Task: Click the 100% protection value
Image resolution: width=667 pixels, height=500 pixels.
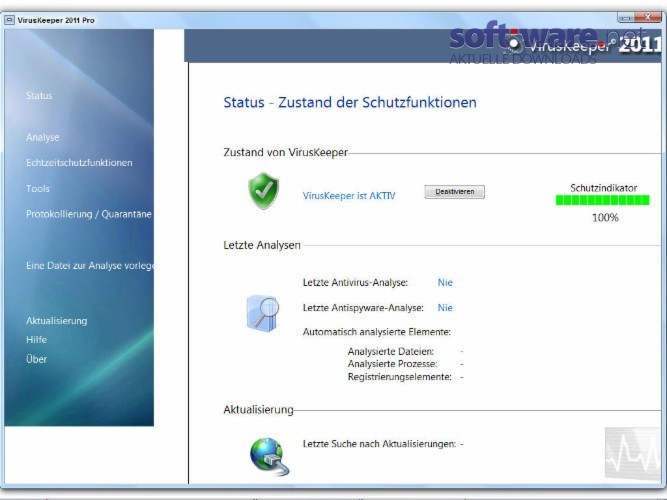Action: tap(605, 218)
